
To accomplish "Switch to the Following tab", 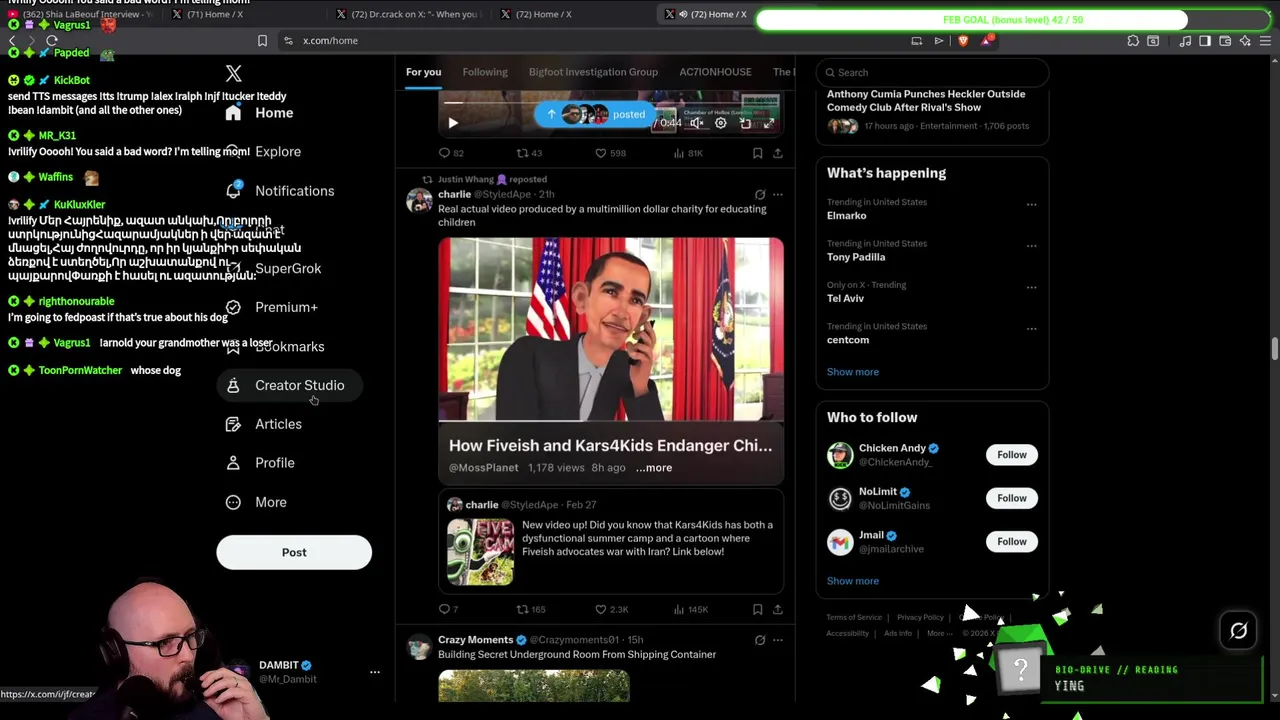I will [485, 72].
